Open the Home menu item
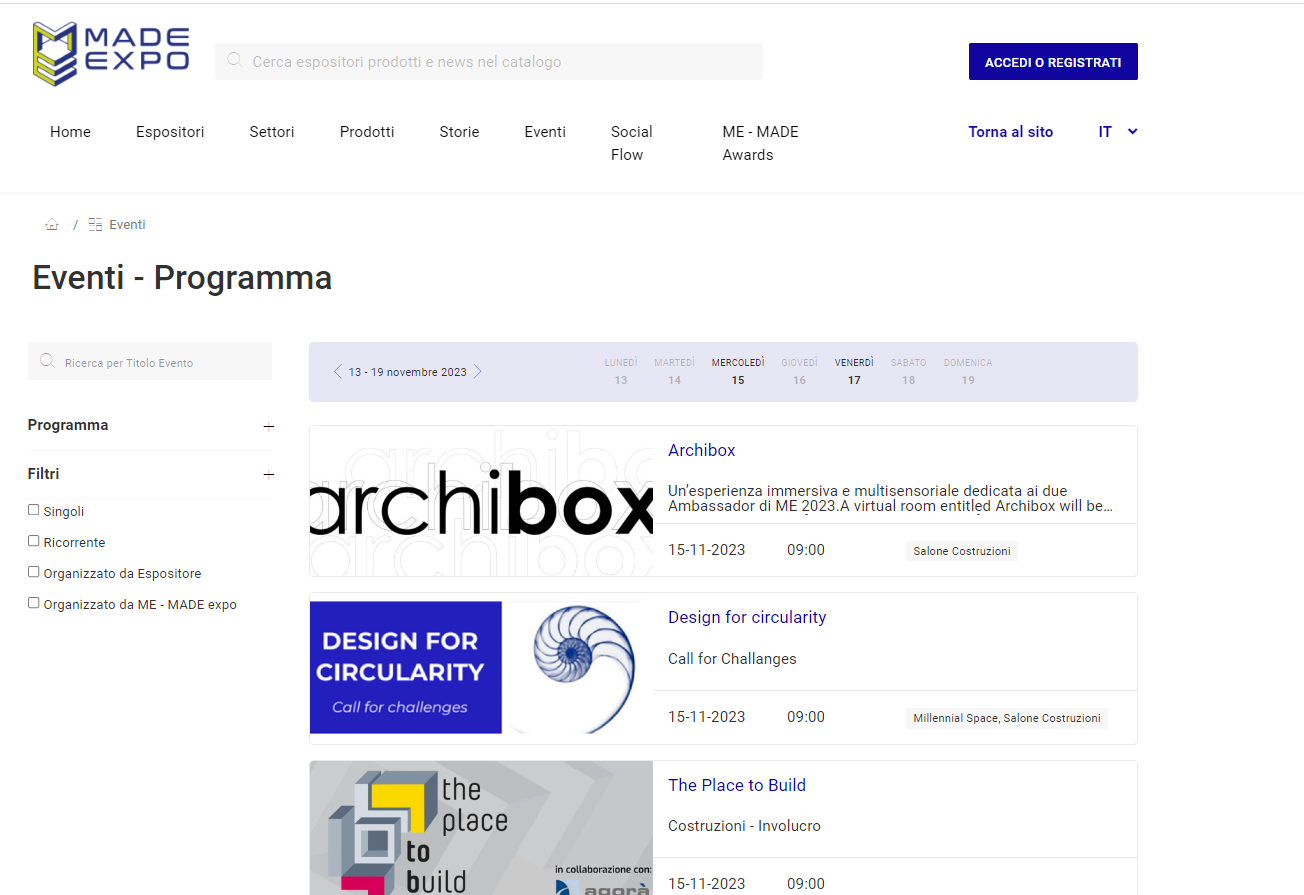This screenshot has height=895, width=1304. coord(70,132)
